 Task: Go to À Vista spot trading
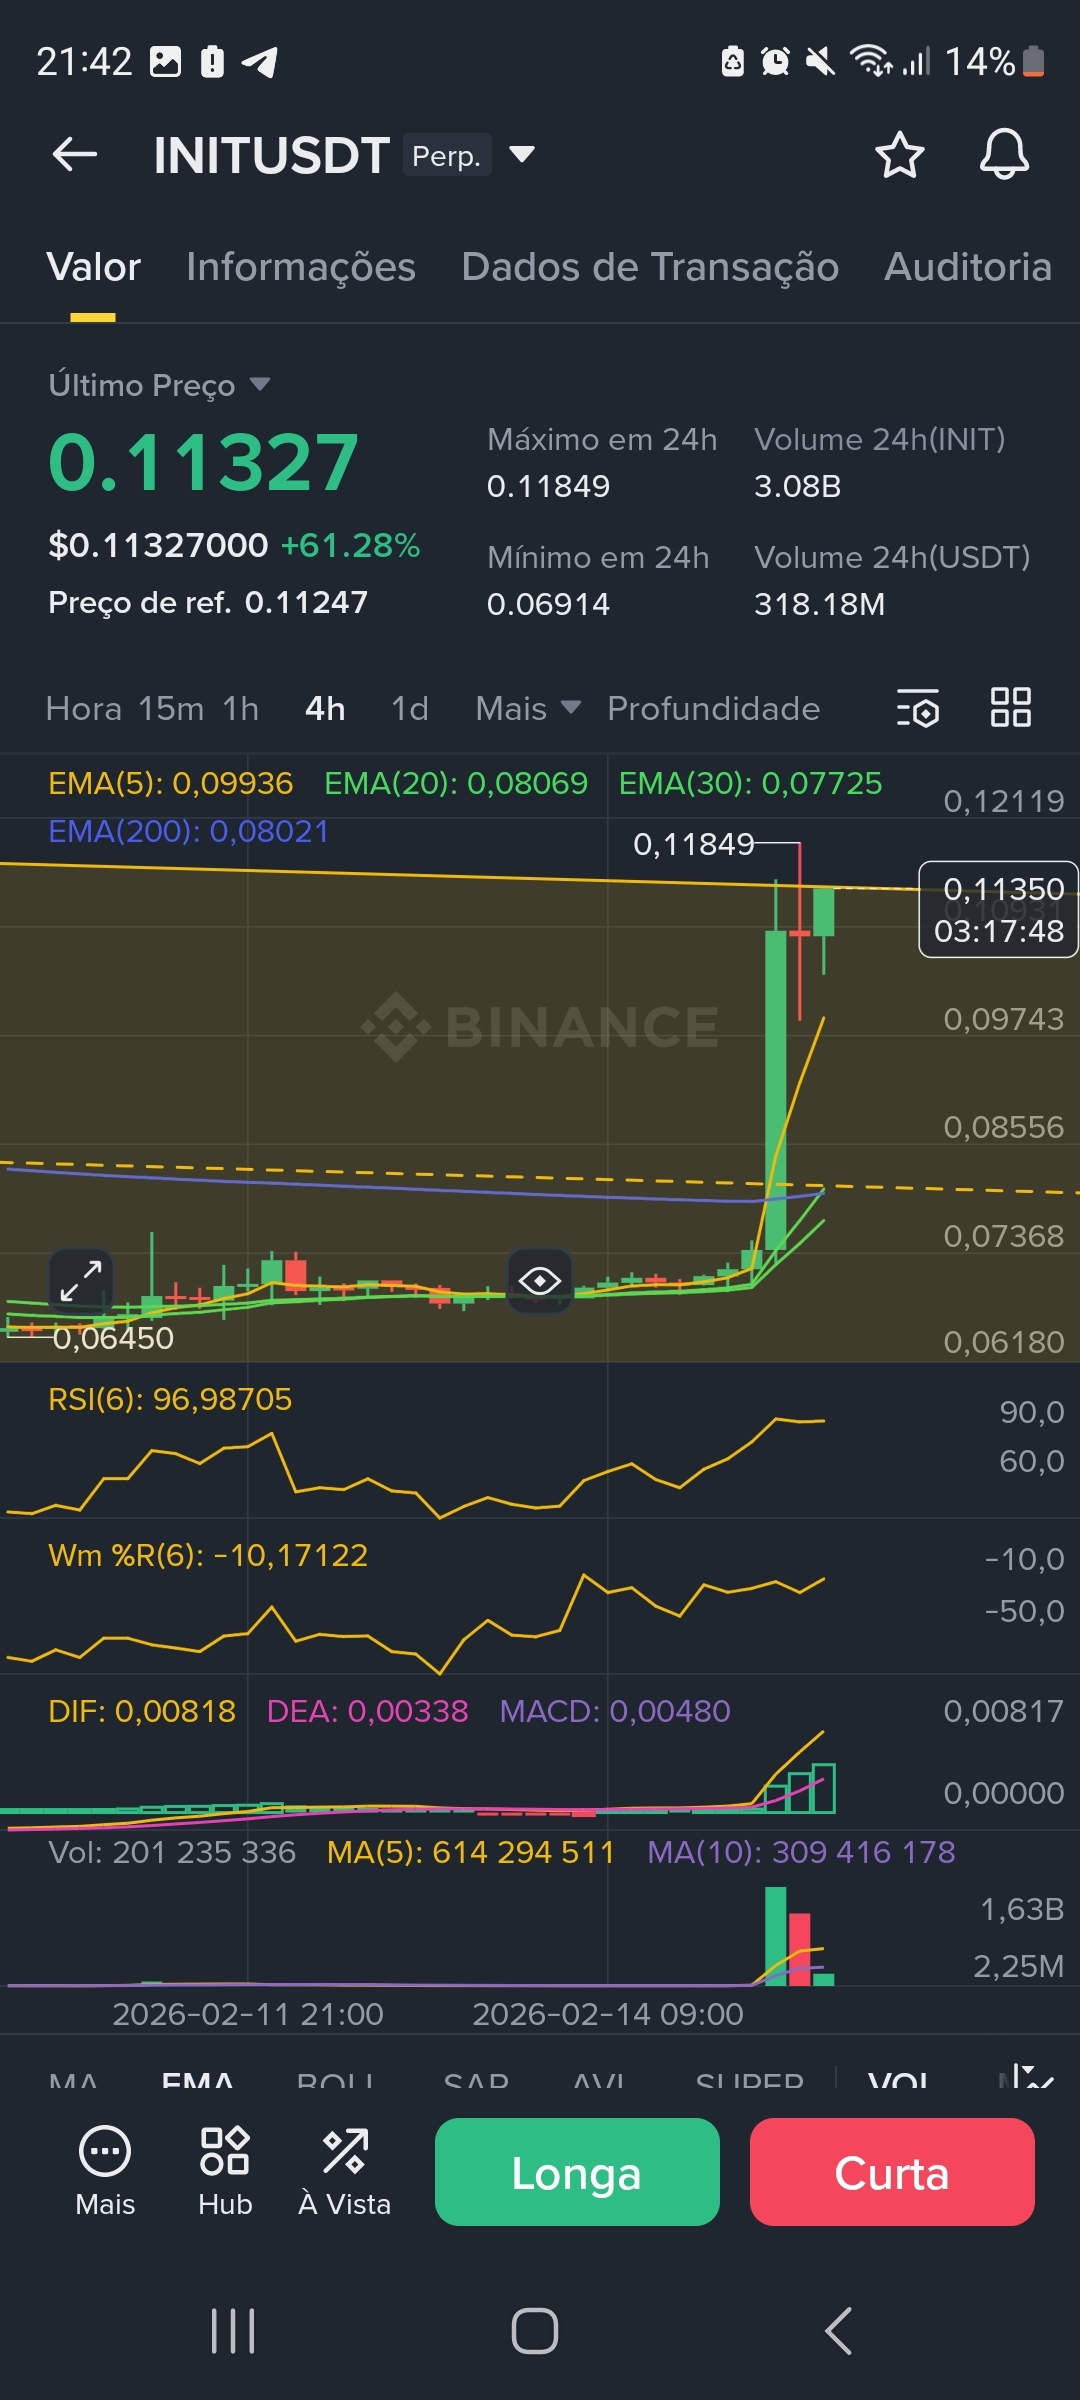tap(345, 2171)
